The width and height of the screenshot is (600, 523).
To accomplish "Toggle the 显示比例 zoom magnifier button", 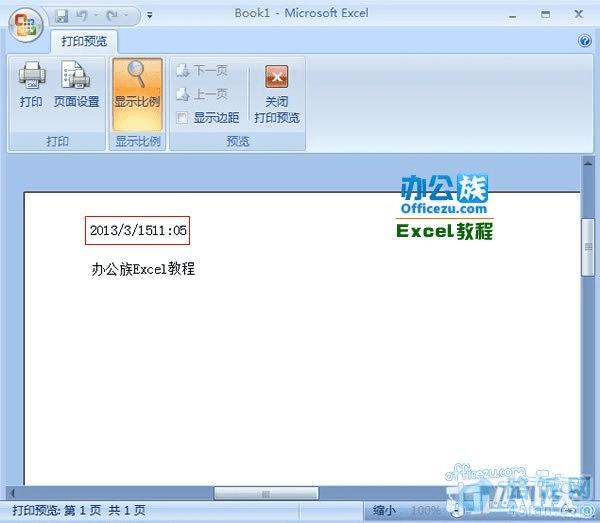I will [137, 94].
